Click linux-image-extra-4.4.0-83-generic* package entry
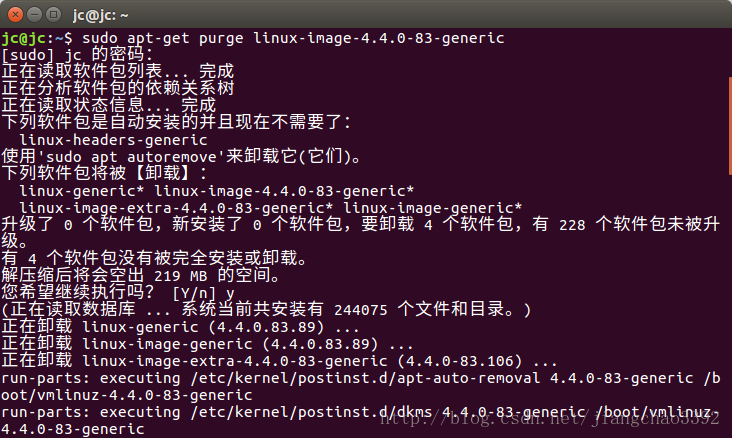The image size is (732, 438). (176, 208)
